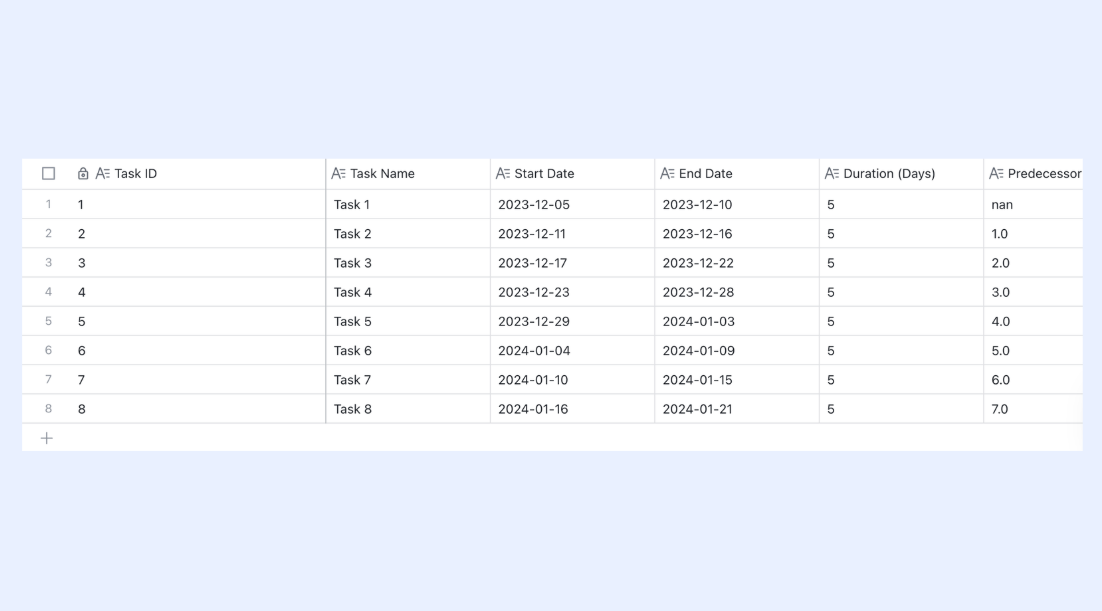Click the text-type icon of End Date column
Viewport: 1102px width, 611px height.
click(667, 174)
